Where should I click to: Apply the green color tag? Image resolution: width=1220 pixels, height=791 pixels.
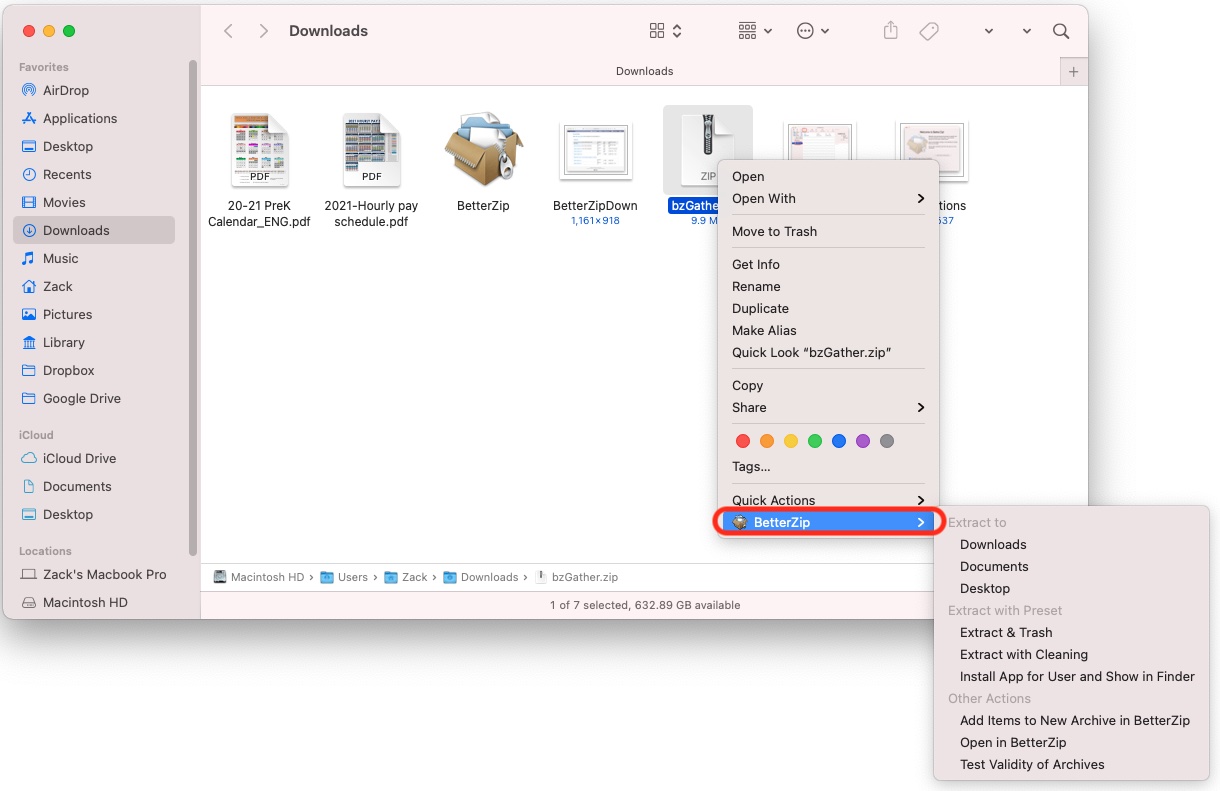point(815,441)
